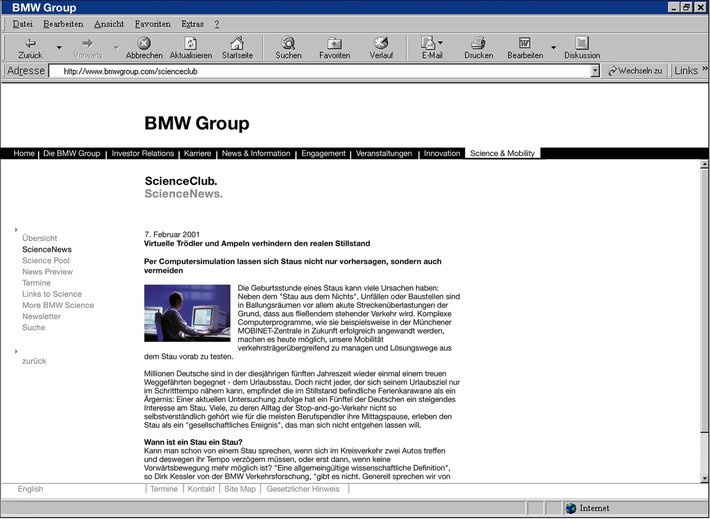Expand the E-Mail dropdown arrow
This screenshot has height=519, width=710.
441,44
